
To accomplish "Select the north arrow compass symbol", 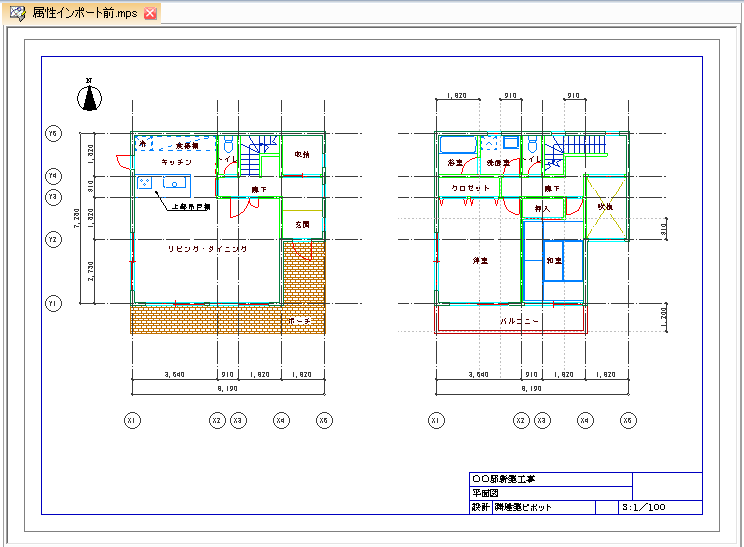I will 89,95.
